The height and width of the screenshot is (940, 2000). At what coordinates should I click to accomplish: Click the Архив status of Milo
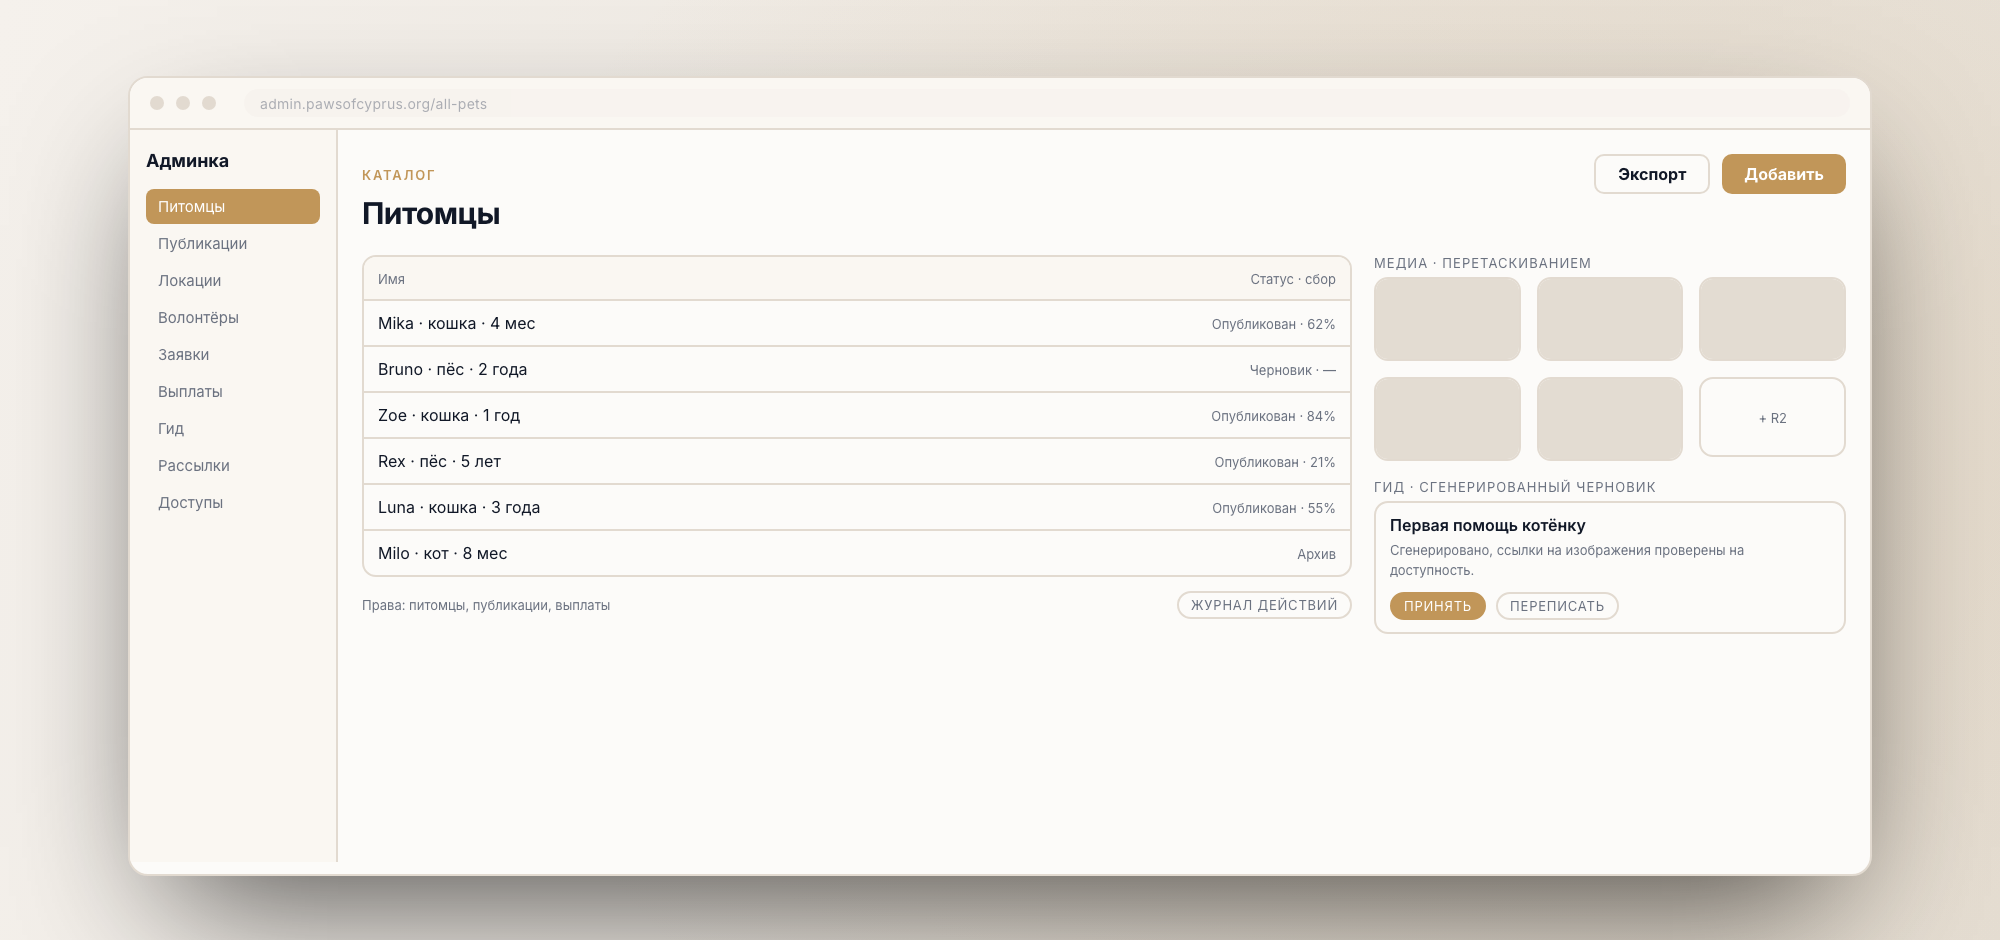1316,554
